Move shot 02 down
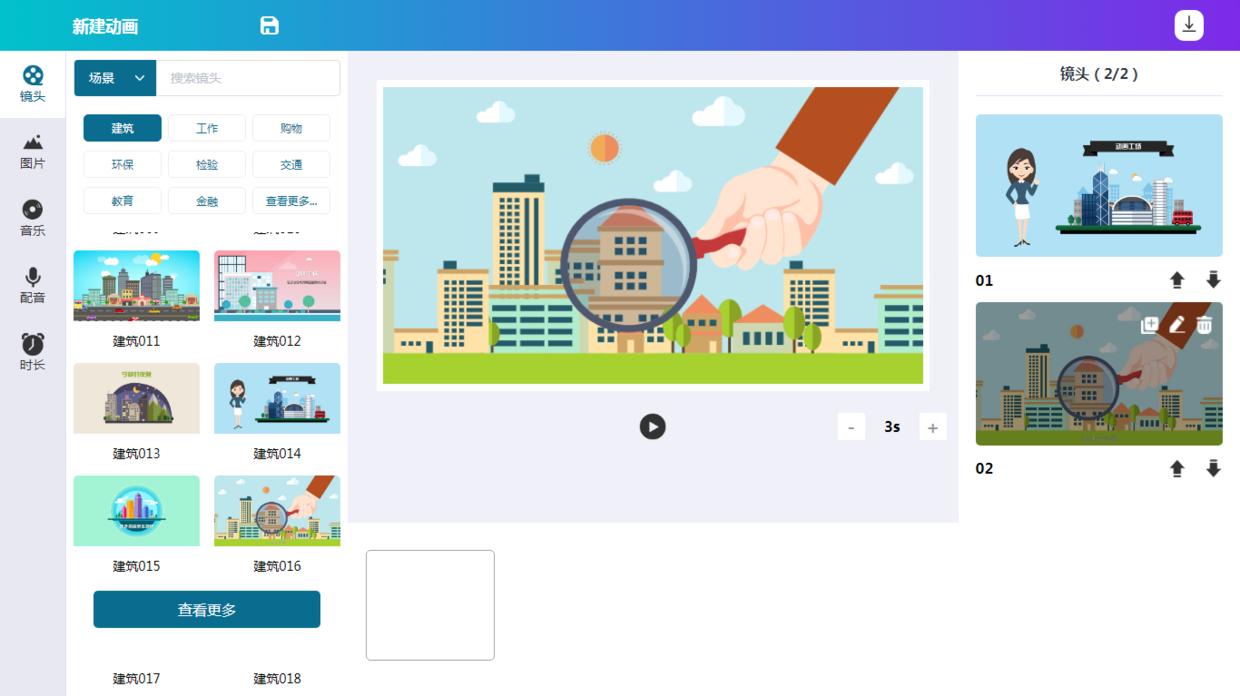 click(x=1213, y=468)
